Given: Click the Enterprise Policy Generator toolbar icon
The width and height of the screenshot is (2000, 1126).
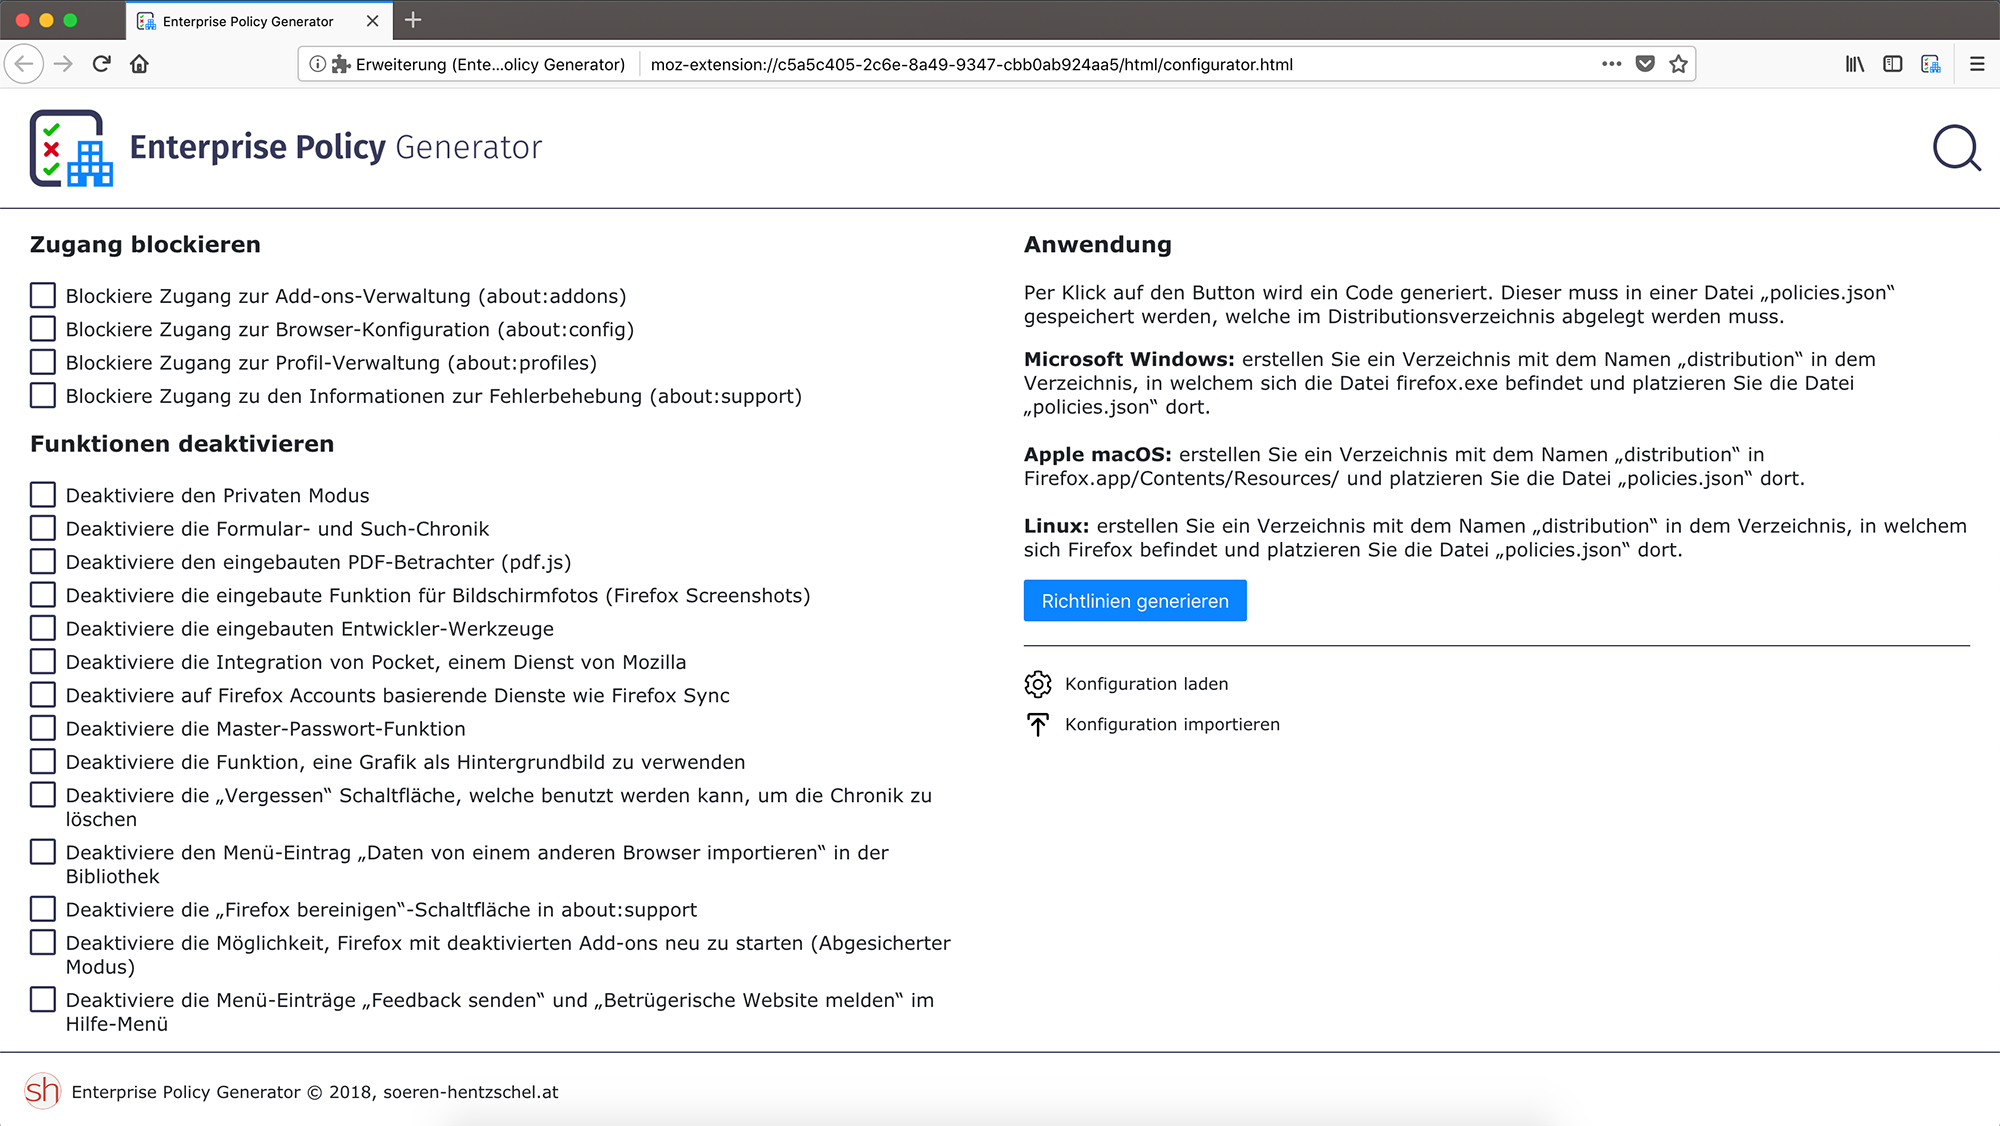Looking at the screenshot, I should click(x=1931, y=64).
